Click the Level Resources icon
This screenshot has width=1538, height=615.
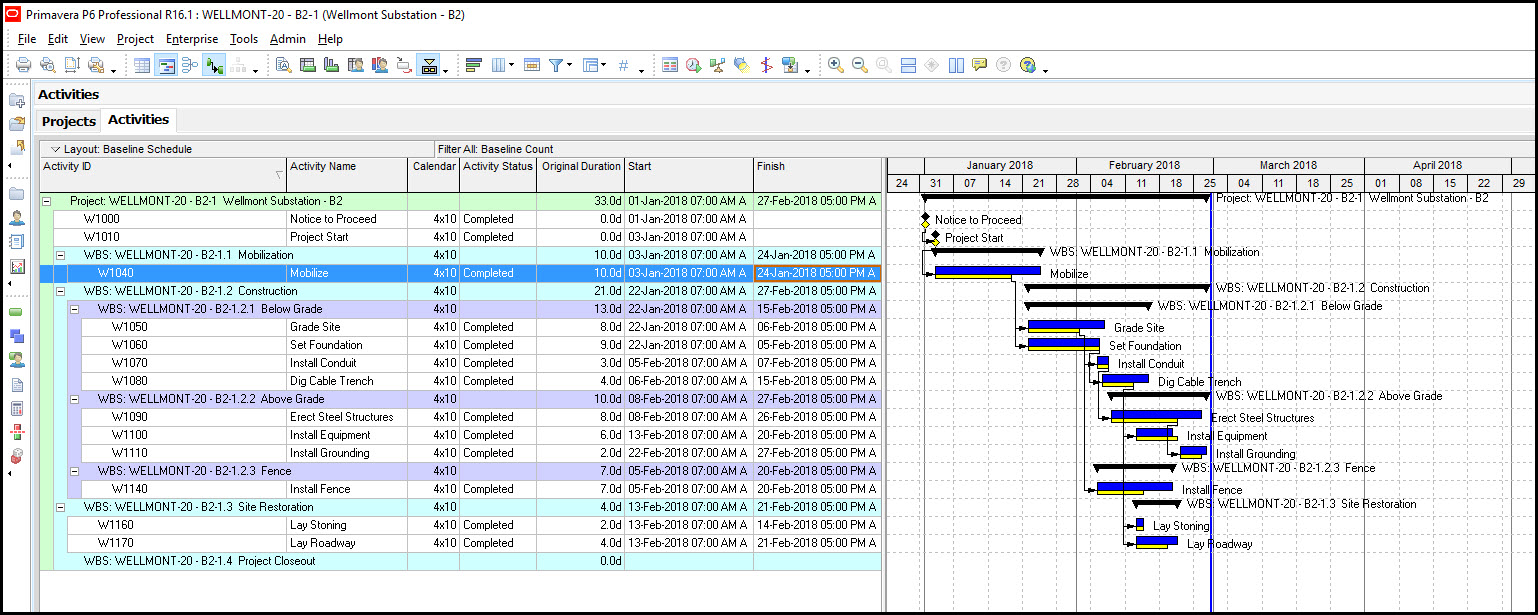(x=718, y=65)
